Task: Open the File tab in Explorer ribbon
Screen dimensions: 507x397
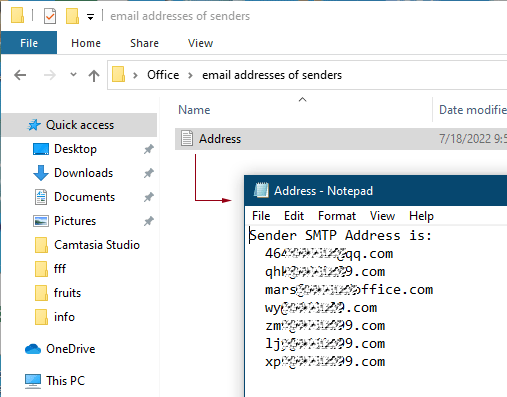Action: [x=29, y=43]
